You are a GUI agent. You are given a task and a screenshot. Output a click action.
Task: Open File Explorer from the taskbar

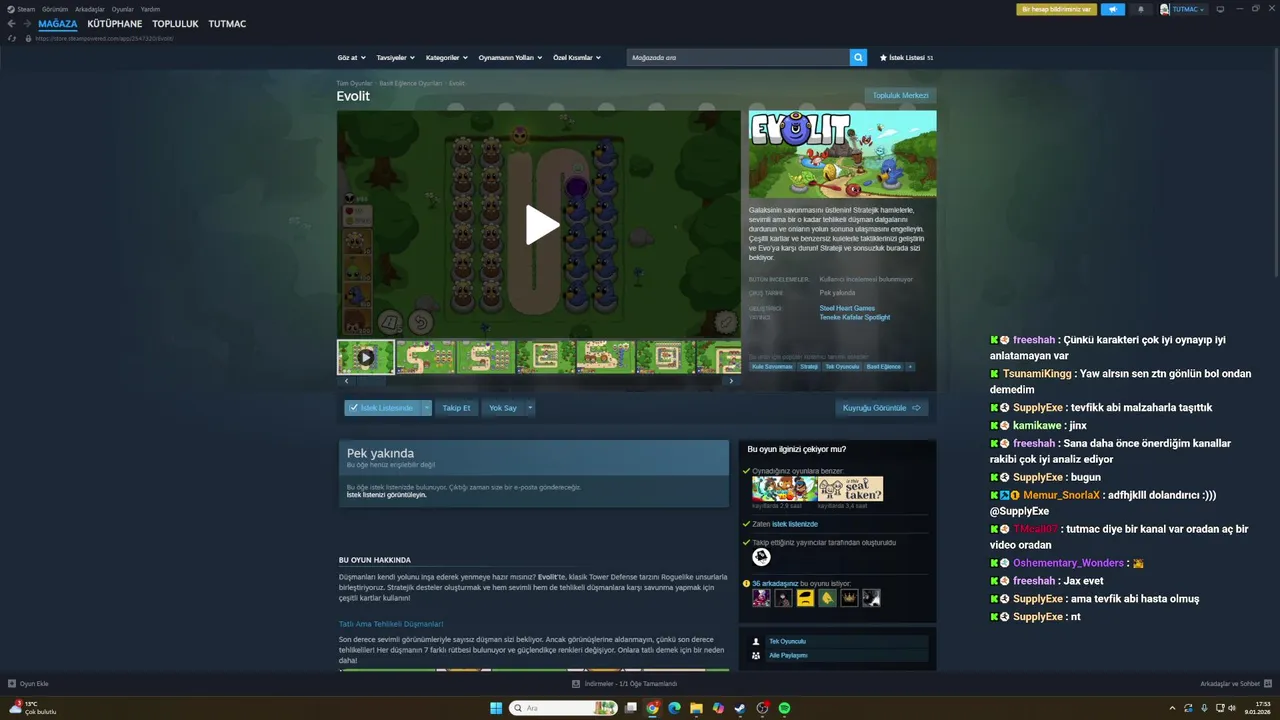[697, 708]
